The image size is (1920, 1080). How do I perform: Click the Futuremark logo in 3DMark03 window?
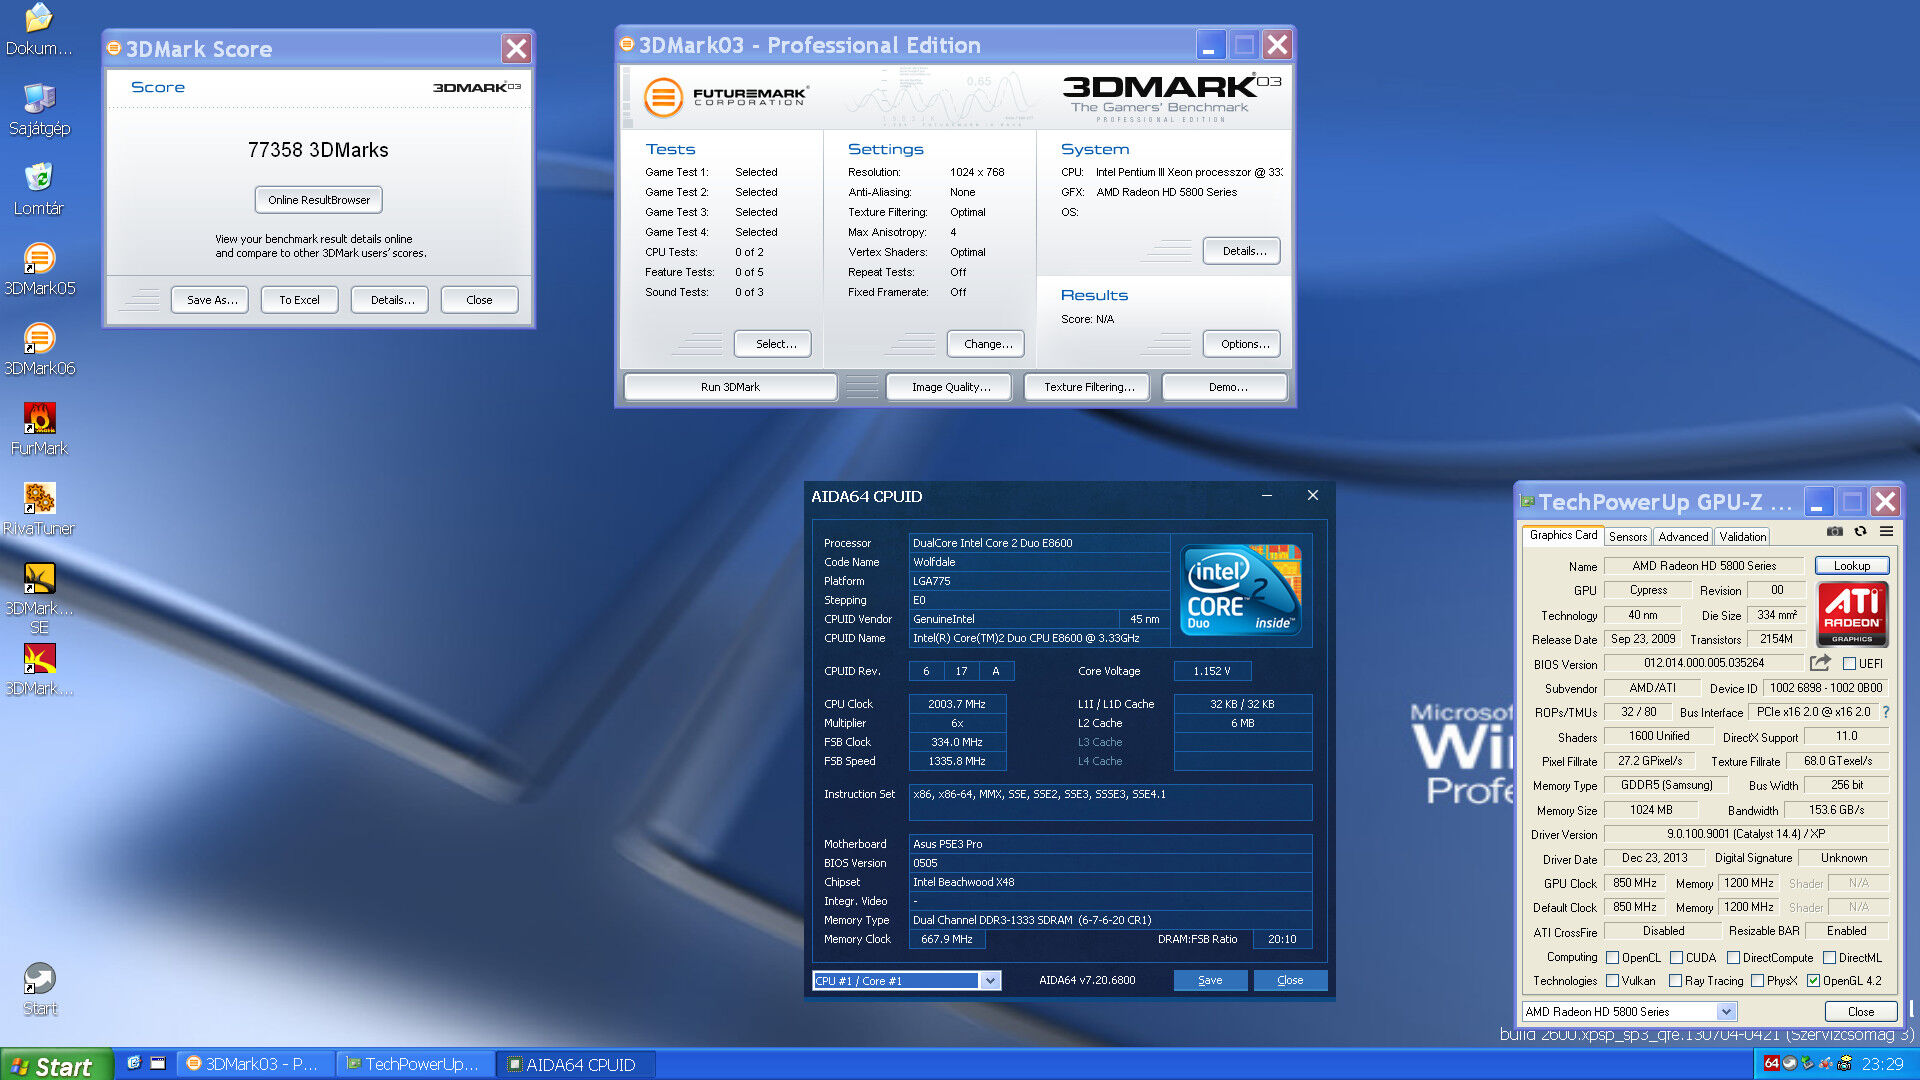point(726,97)
